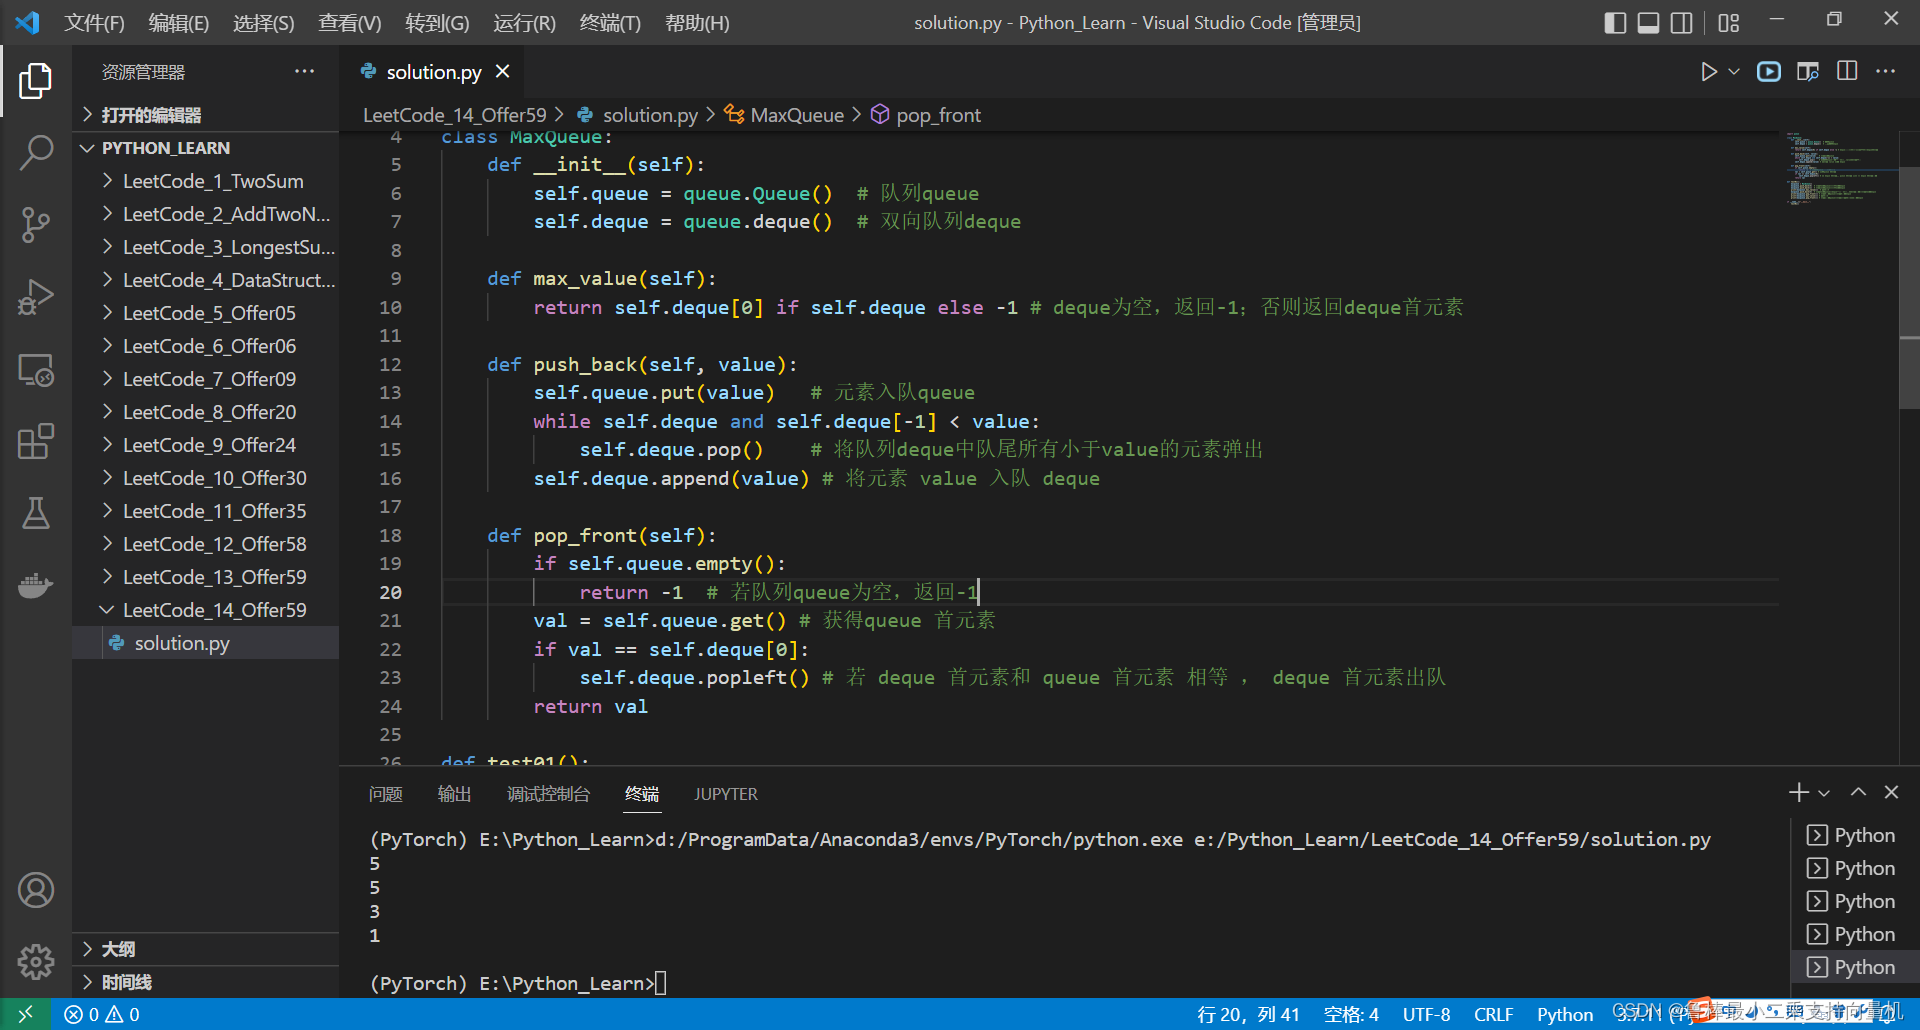The image size is (1920, 1030).
Task: Maximize the terminal panel size
Action: (1858, 793)
